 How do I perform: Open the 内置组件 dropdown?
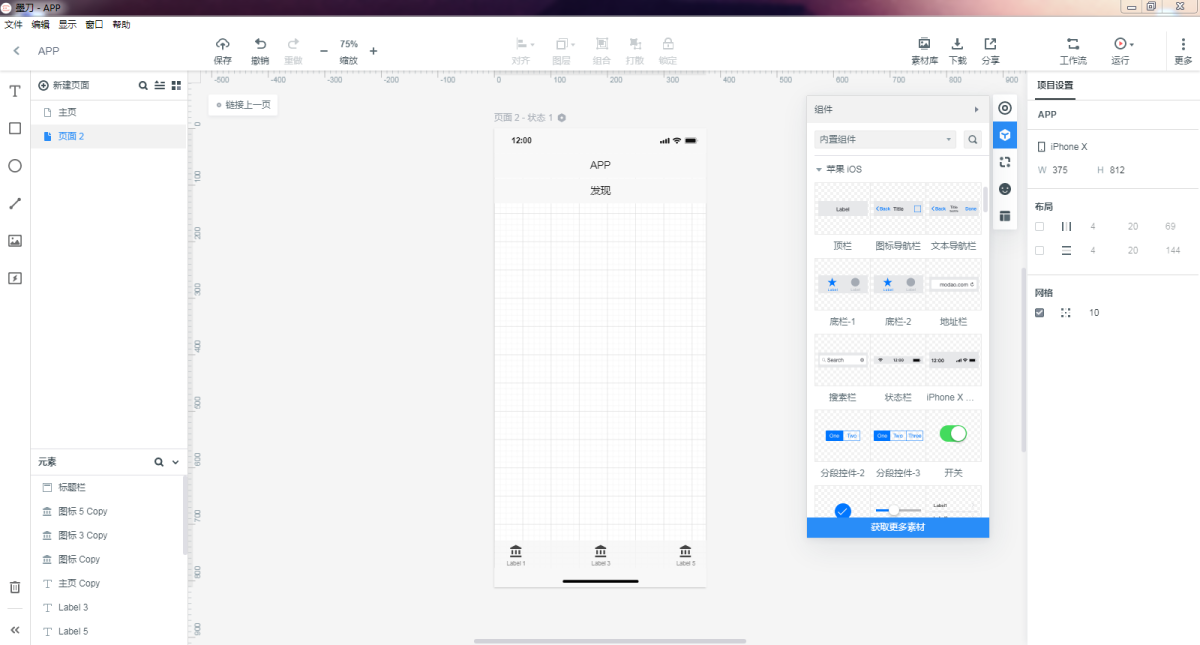tap(886, 140)
